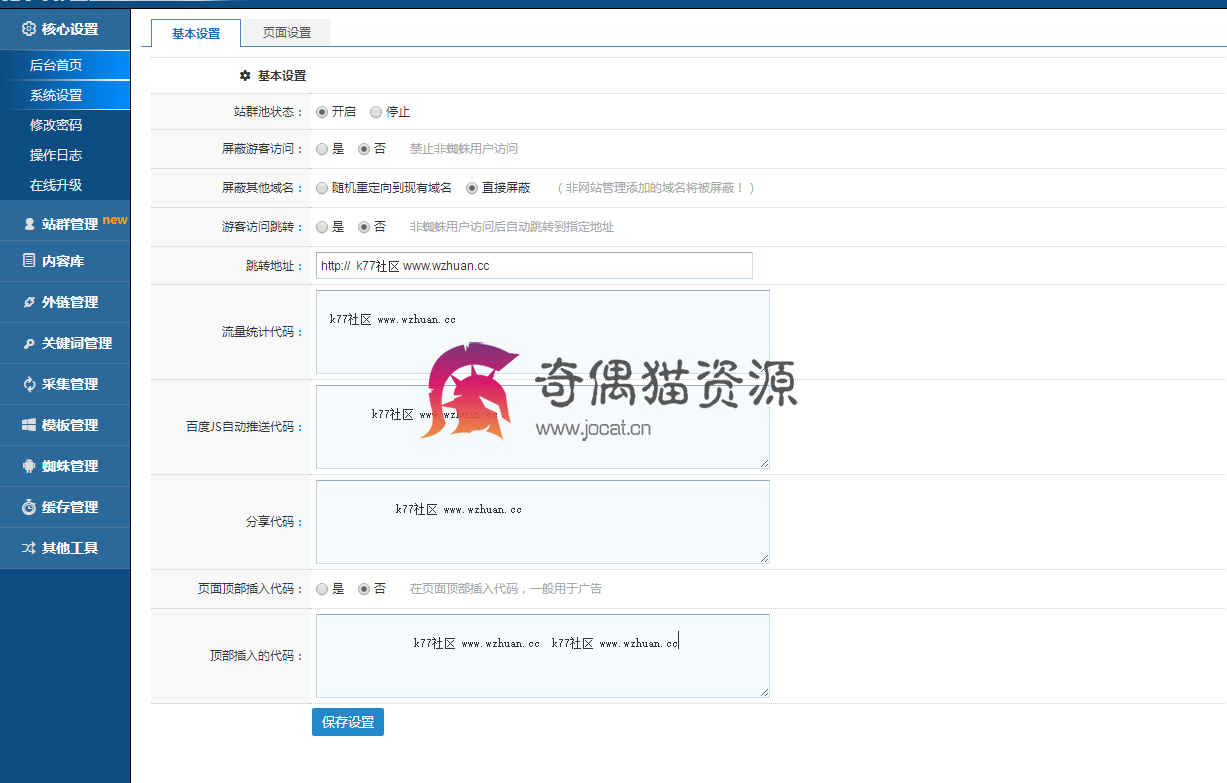The image size is (1227, 783).
Task: Expand the 关键词管理 sidebar section
Action: click(x=65, y=343)
